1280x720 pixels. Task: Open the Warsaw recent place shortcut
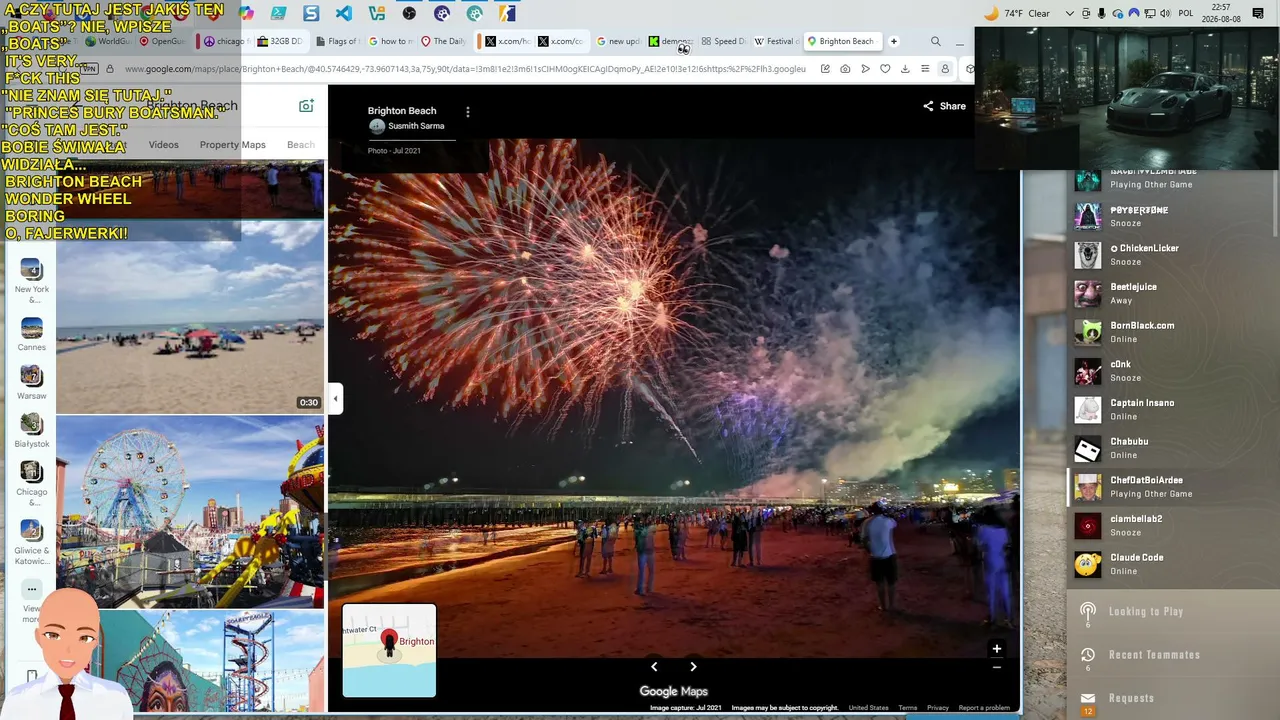[31, 383]
